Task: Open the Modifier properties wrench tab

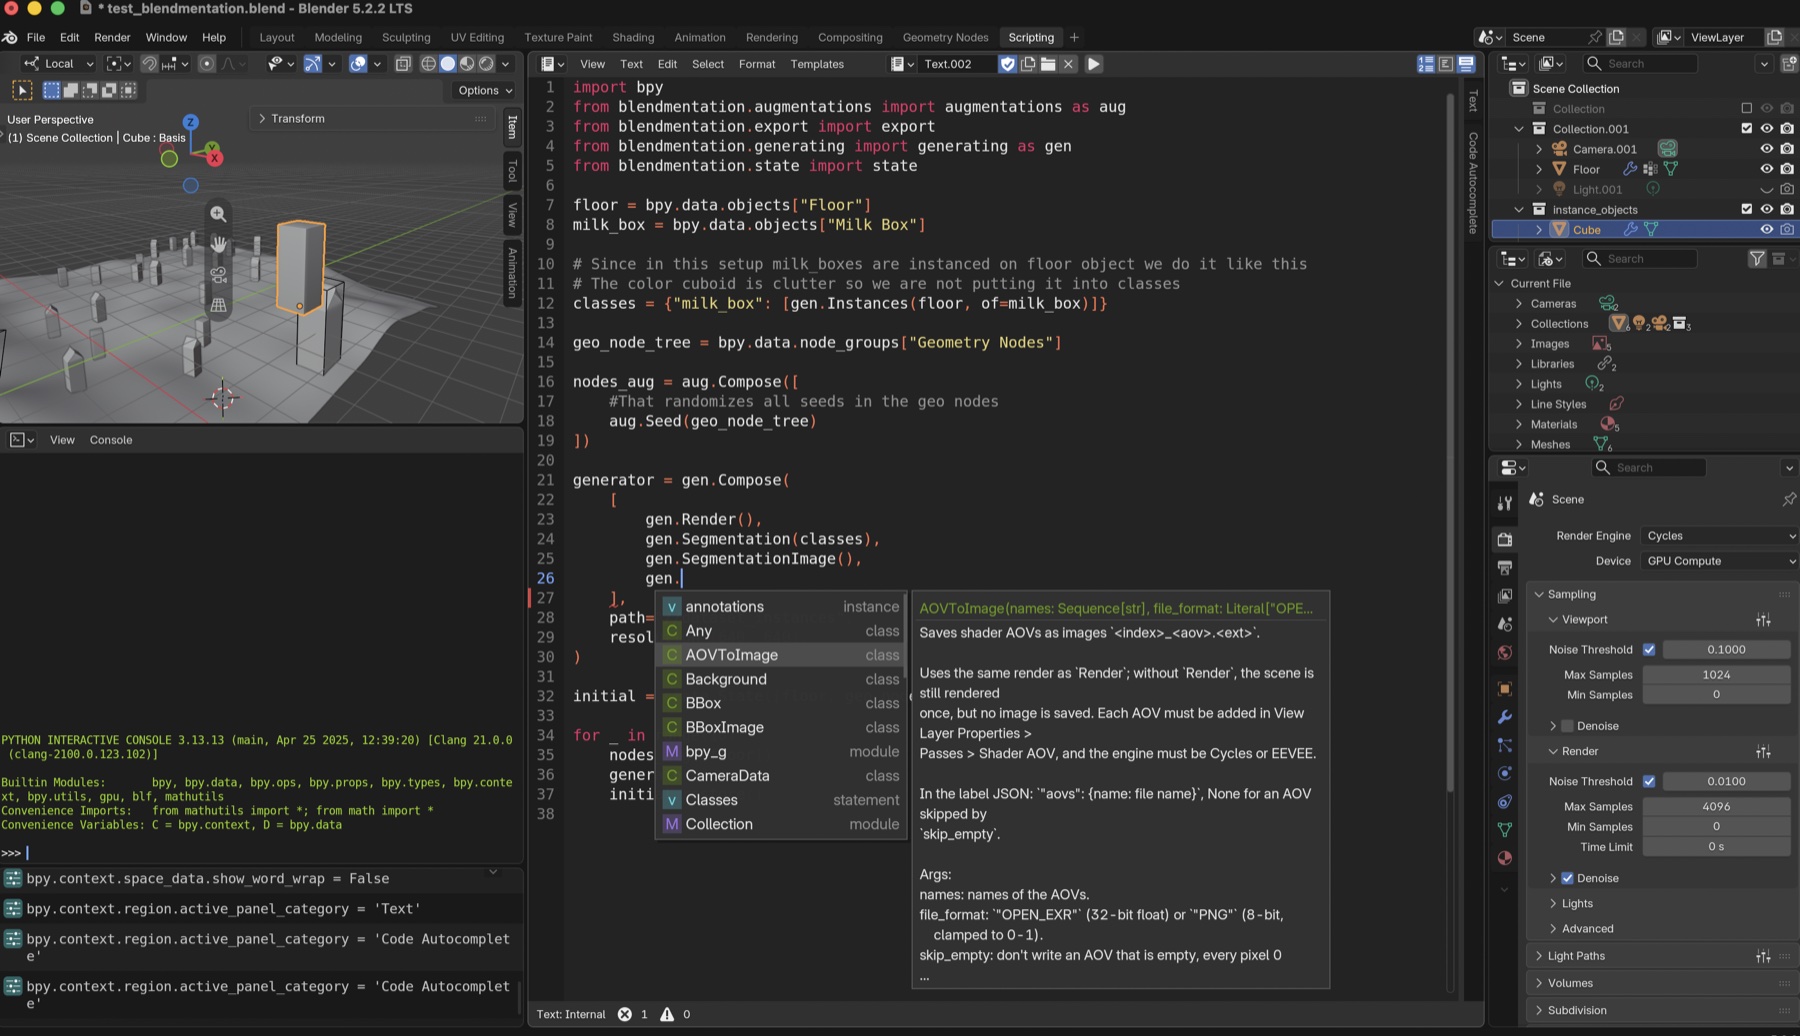Action: [x=1504, y=717]
